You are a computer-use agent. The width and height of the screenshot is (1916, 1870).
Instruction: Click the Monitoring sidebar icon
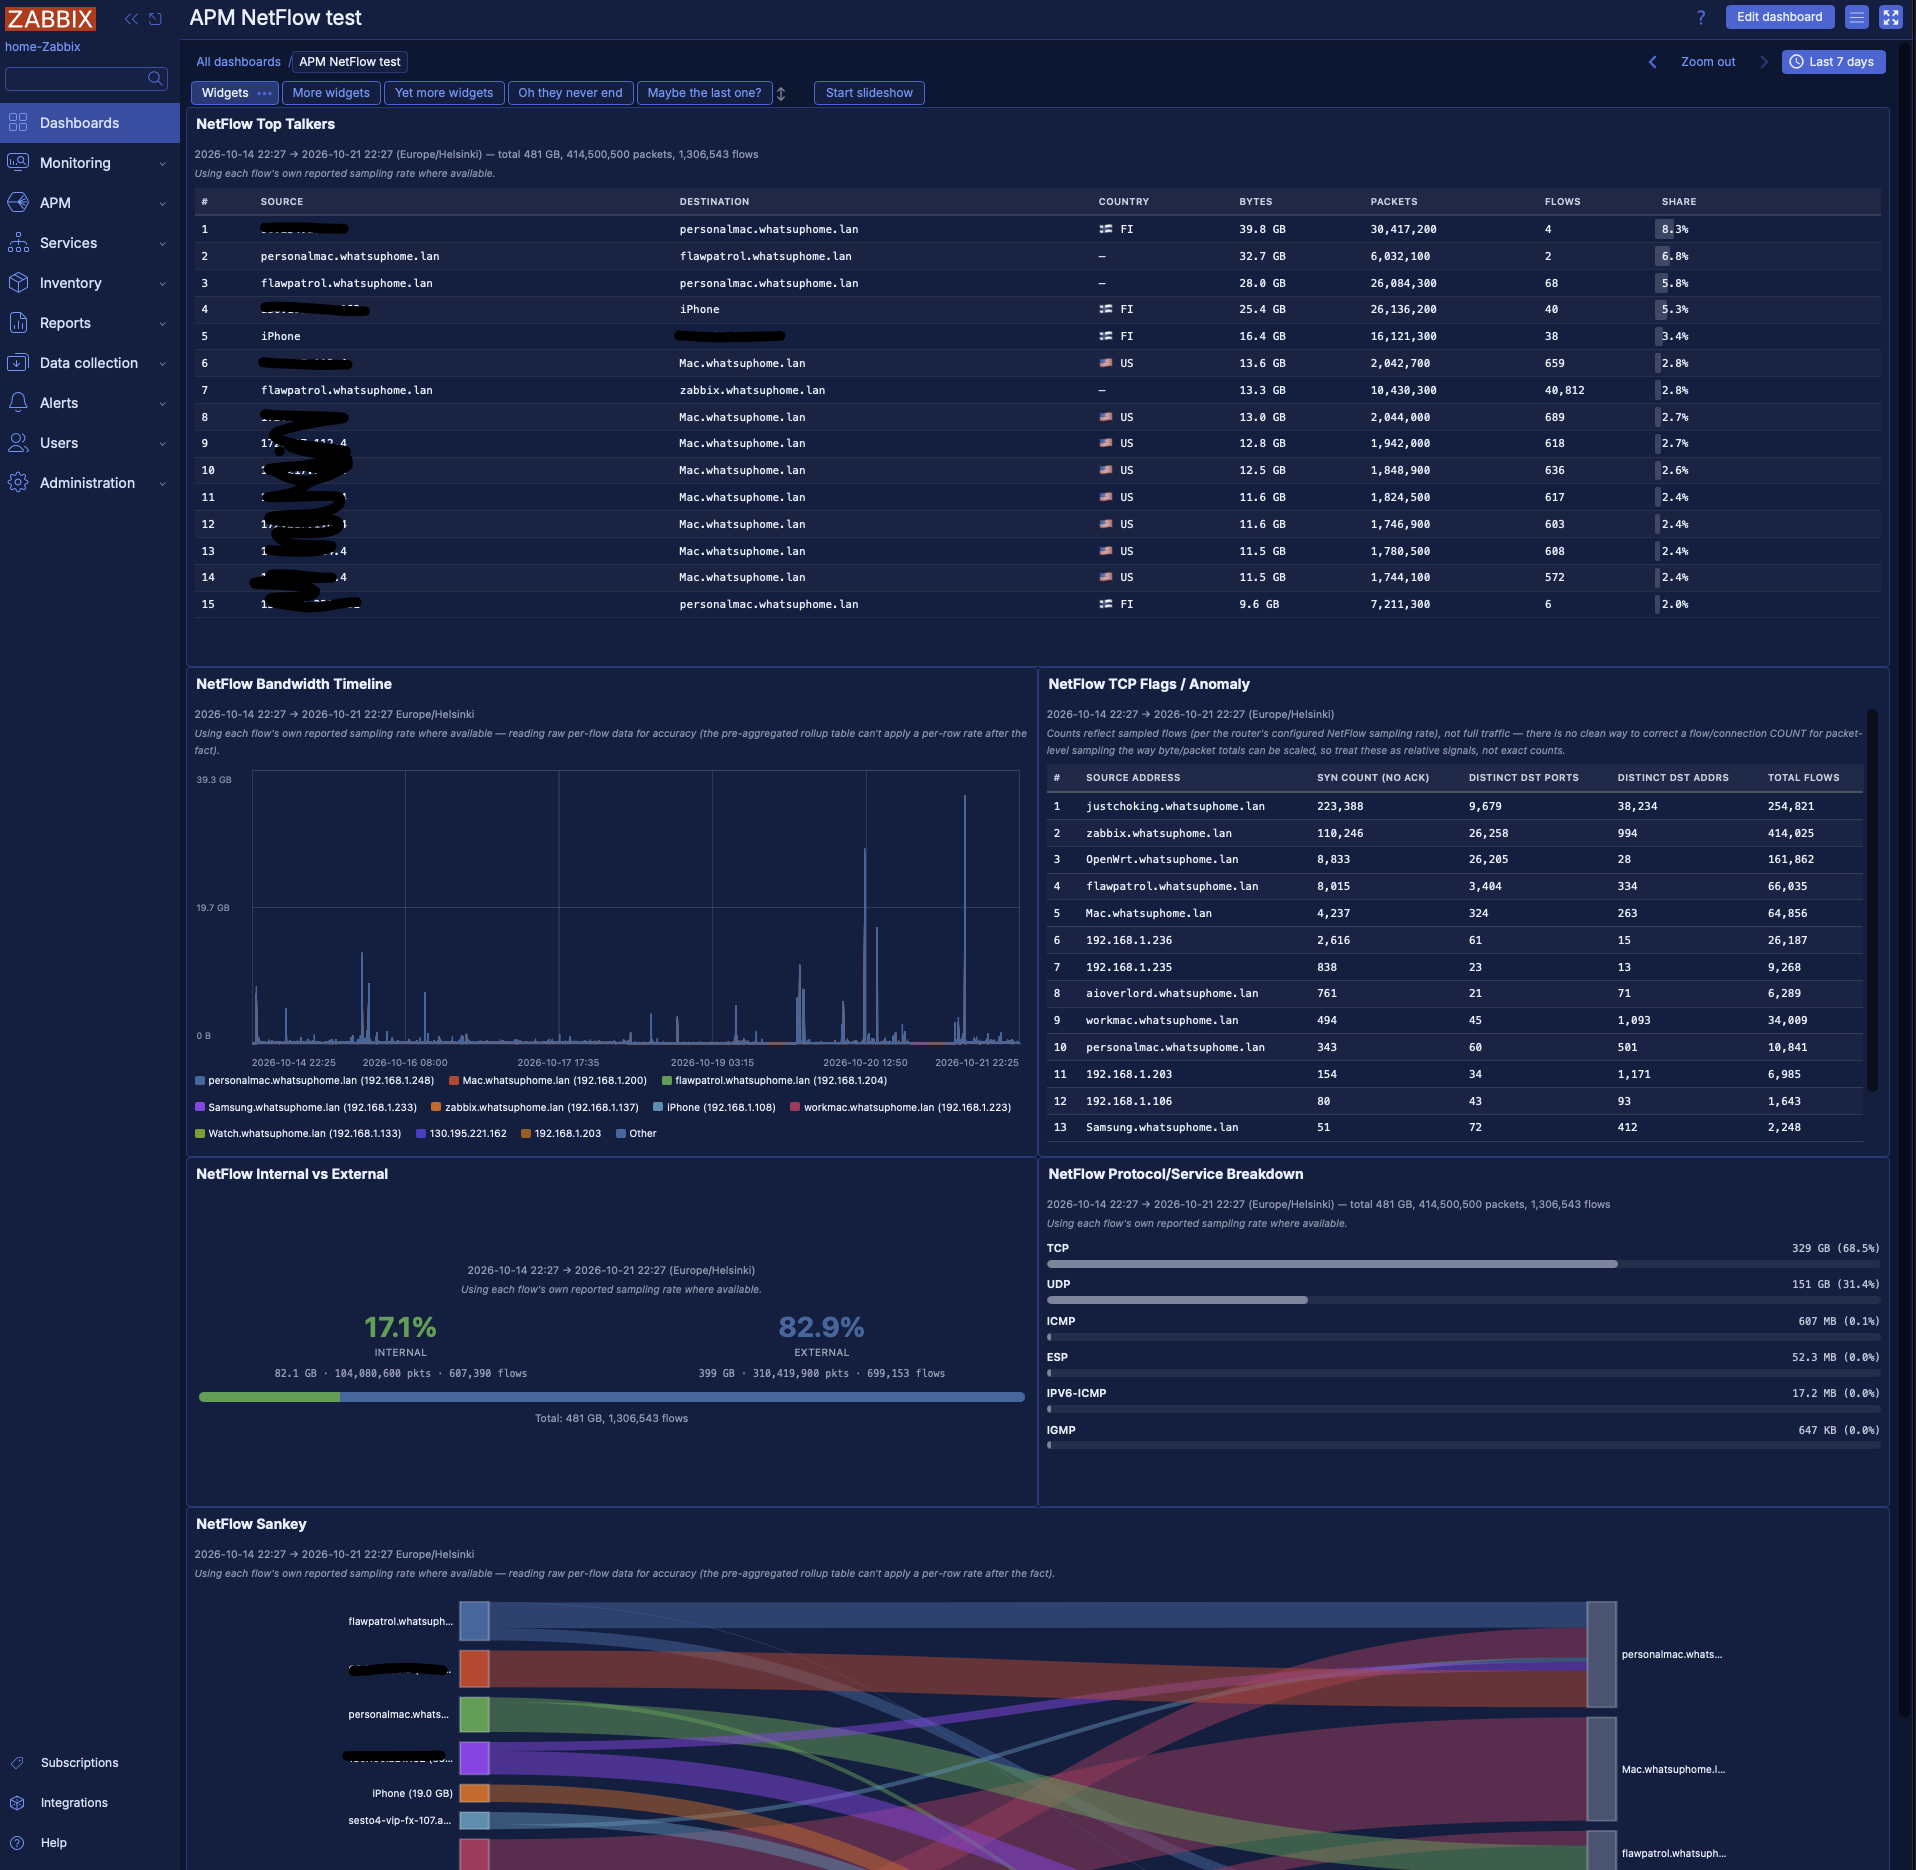[18, 162]
